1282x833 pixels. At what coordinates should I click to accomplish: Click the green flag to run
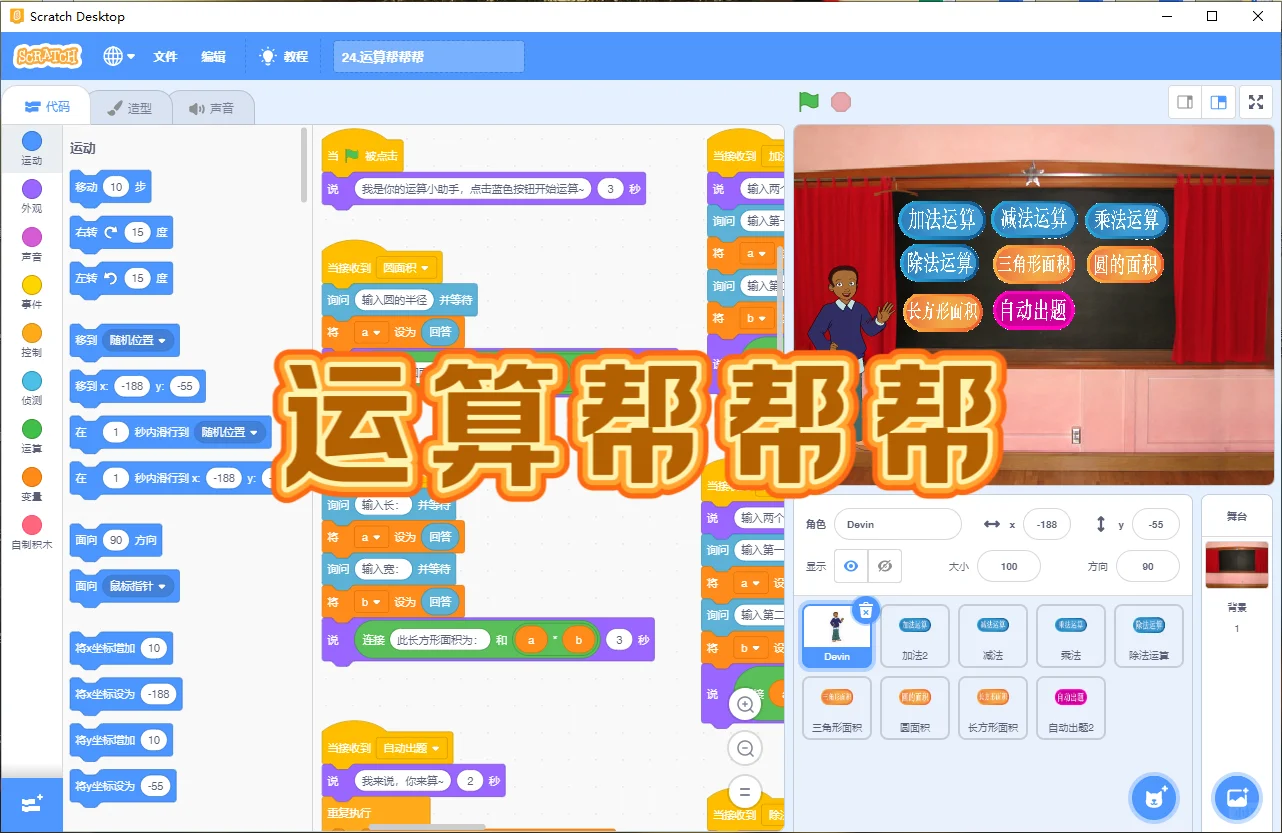(809, 101)
